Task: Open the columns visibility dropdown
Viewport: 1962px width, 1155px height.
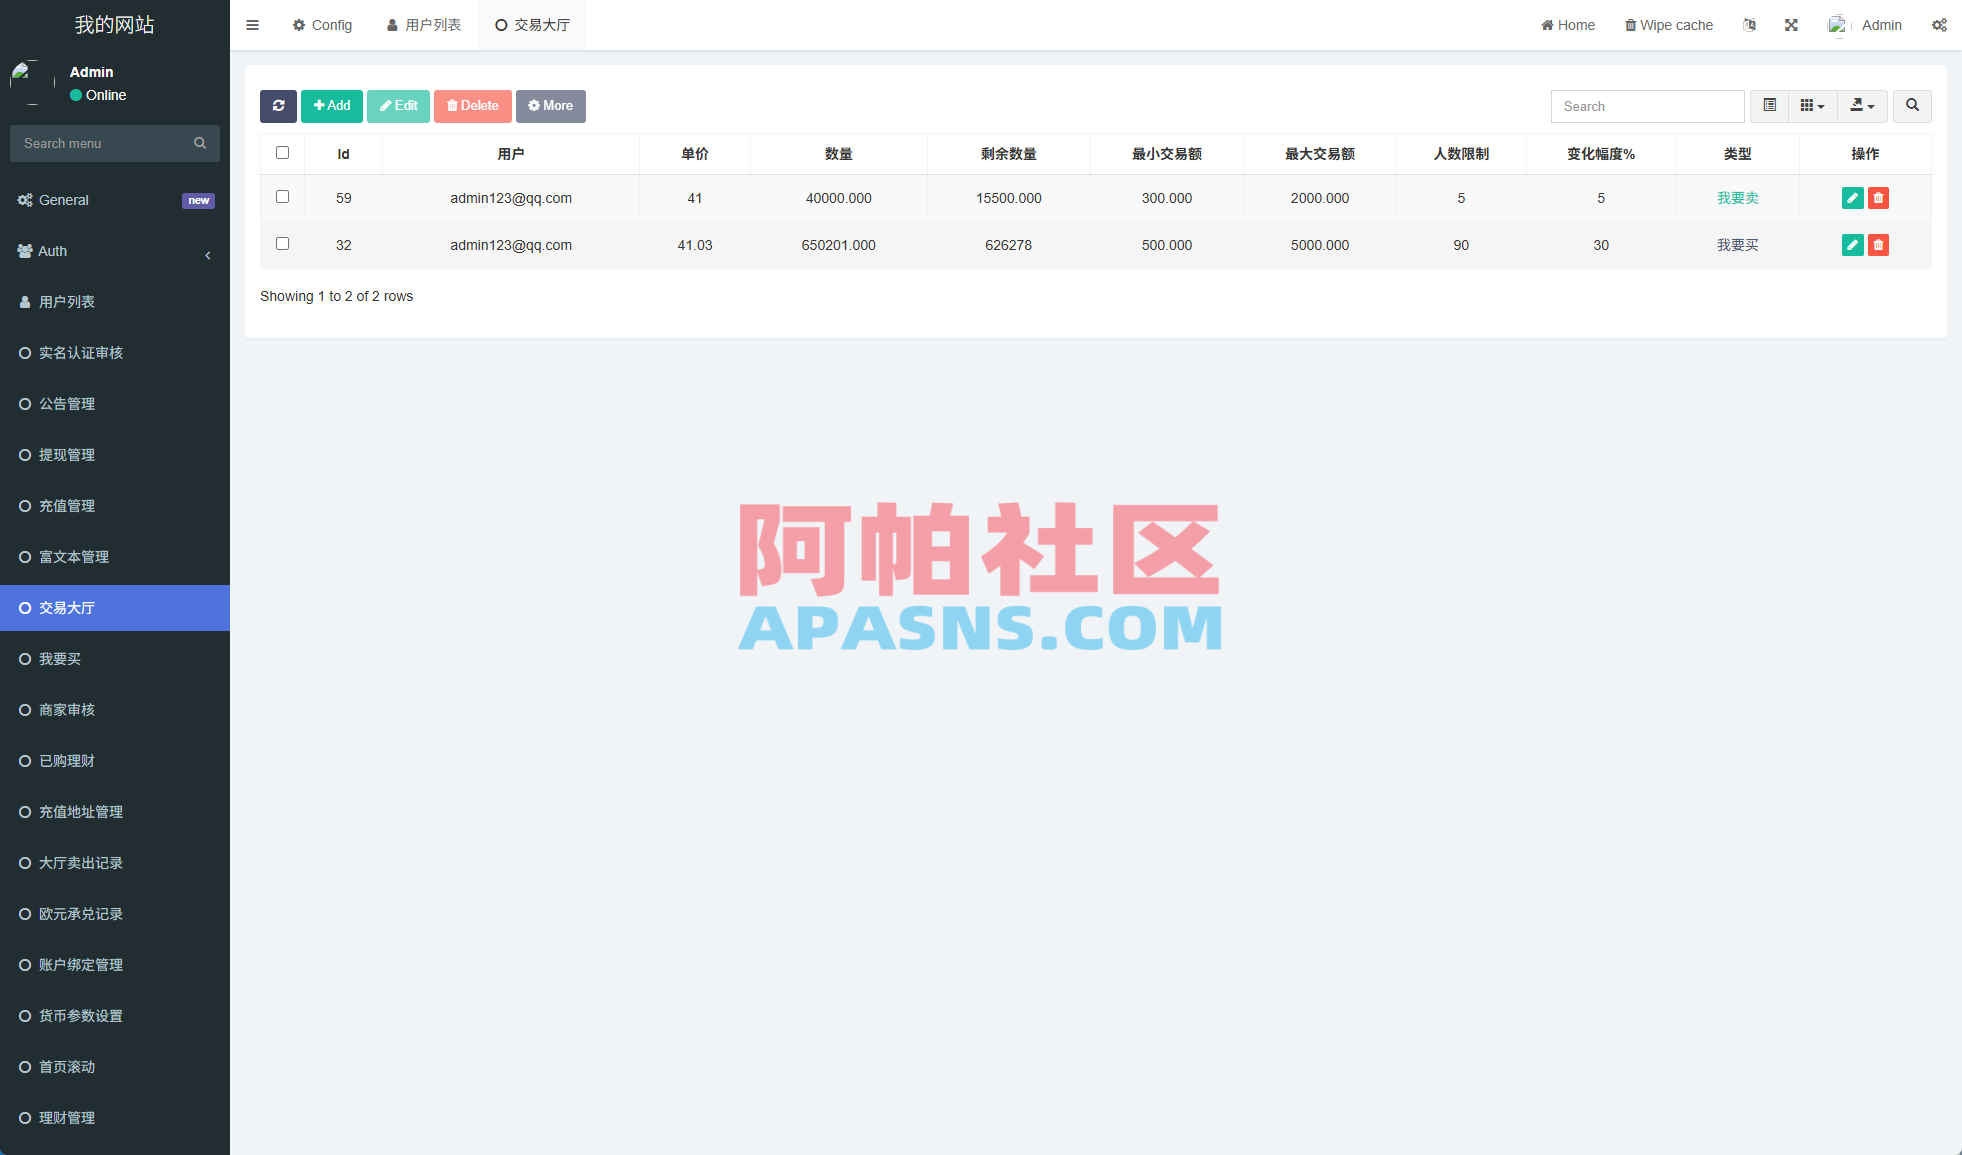Action: [1812, 106]
